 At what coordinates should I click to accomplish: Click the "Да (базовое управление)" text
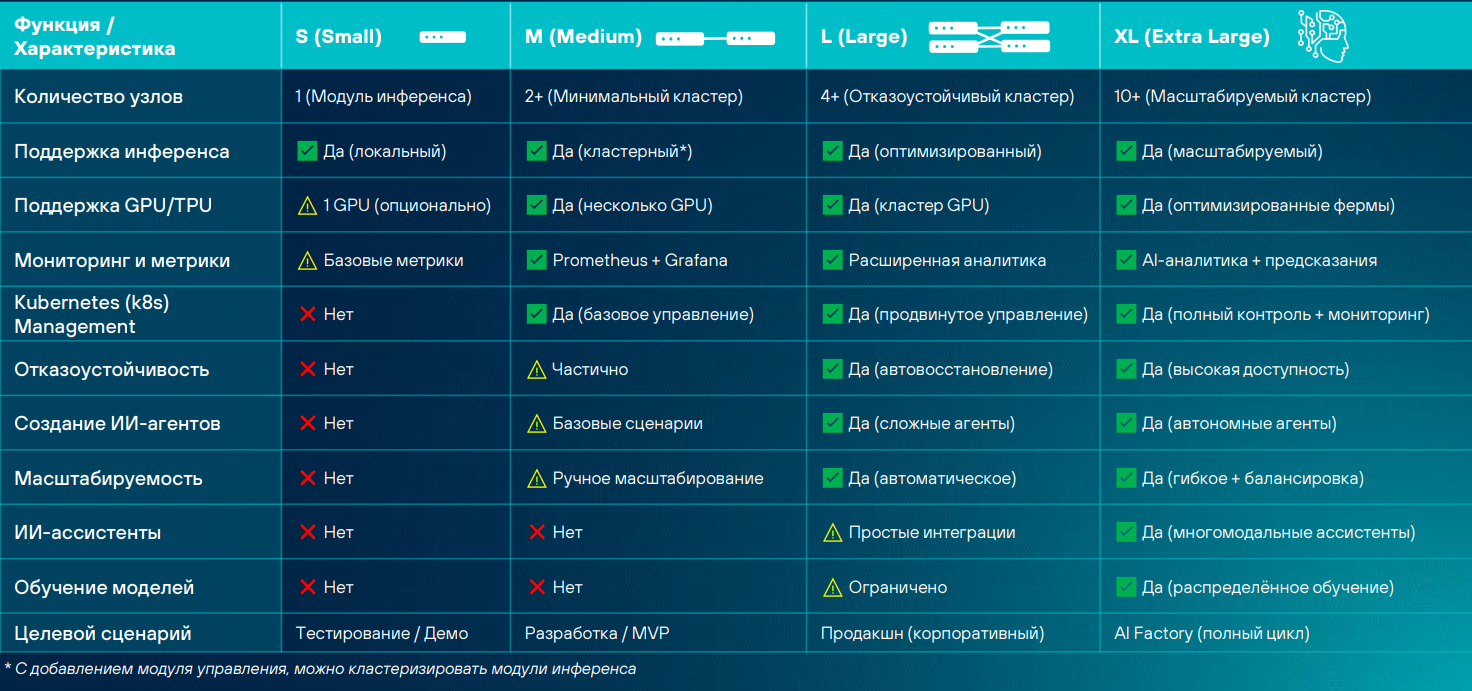pos(653,315)
